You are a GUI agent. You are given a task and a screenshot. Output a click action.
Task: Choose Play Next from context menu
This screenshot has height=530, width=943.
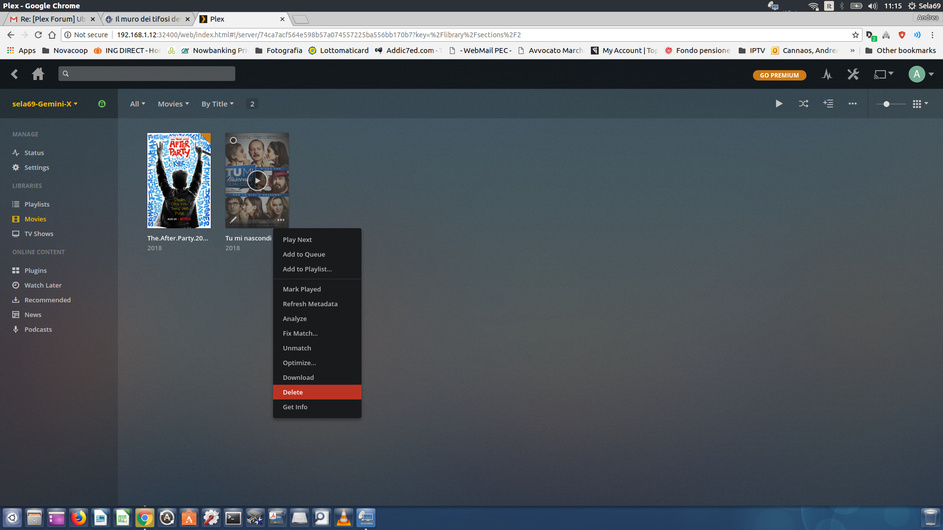[317, 239]
